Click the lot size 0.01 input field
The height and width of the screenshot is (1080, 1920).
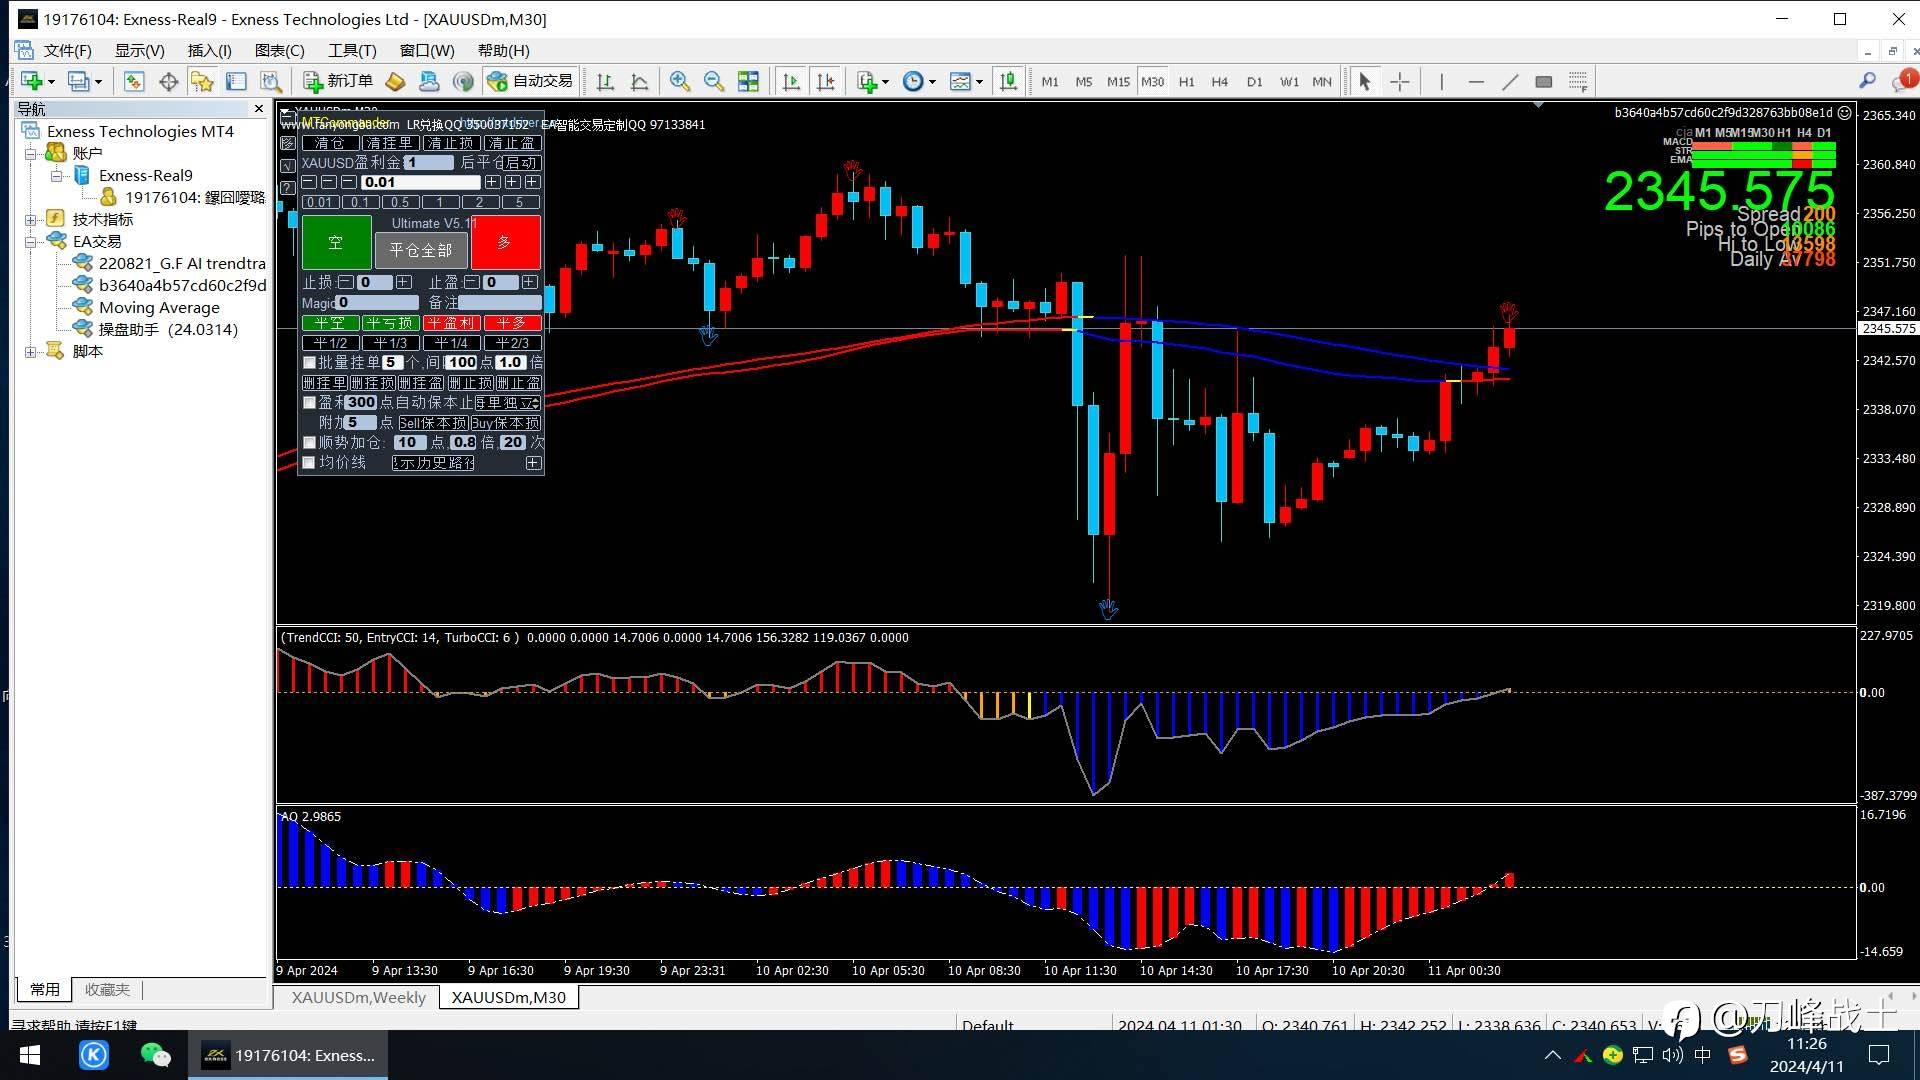click(420, 182)
